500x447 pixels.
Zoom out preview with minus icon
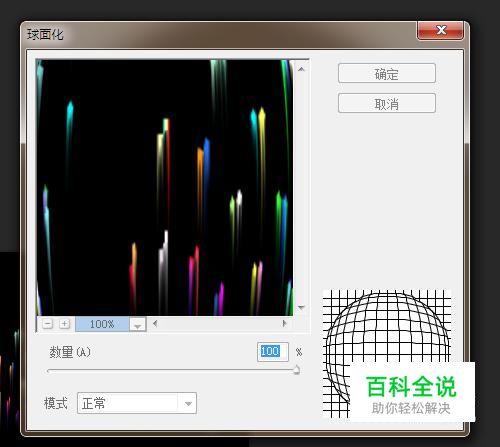(48, 324)
